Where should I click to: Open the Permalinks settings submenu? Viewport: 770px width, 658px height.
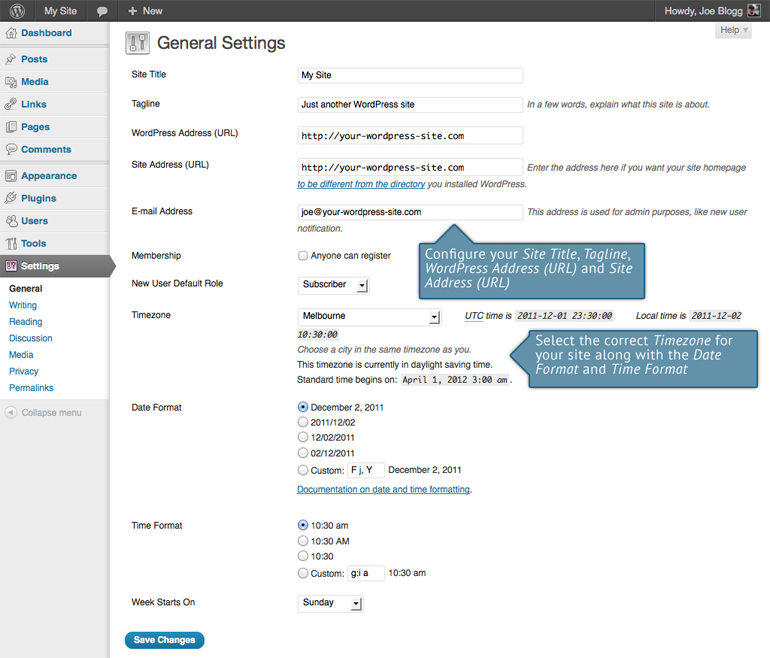click(x=31, y=387)
